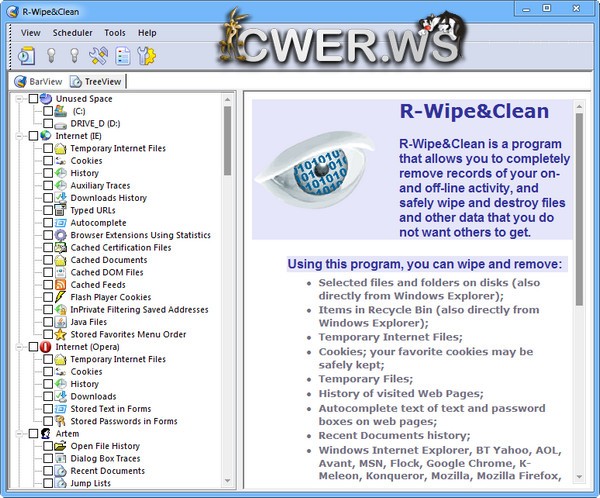
Task: Enable the DRIVE_D (D:) checkbox
Action: click(x=48, y=123)
